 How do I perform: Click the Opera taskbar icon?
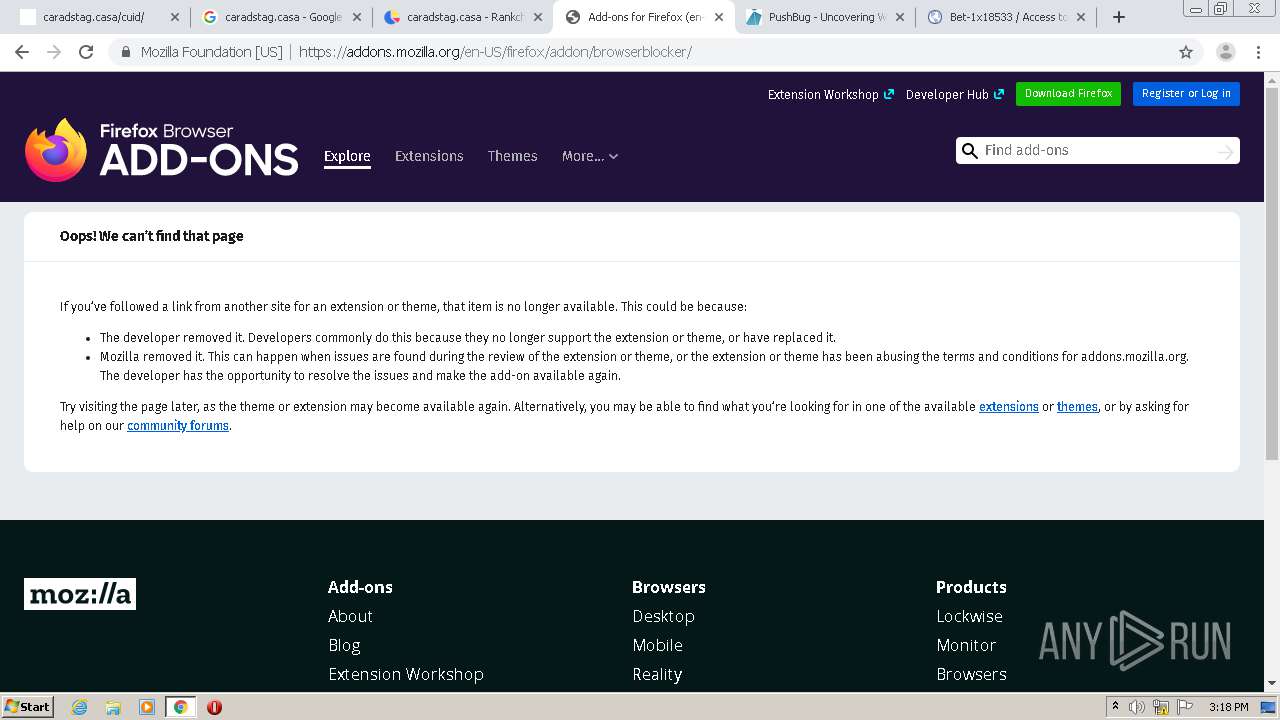[214, 707]
